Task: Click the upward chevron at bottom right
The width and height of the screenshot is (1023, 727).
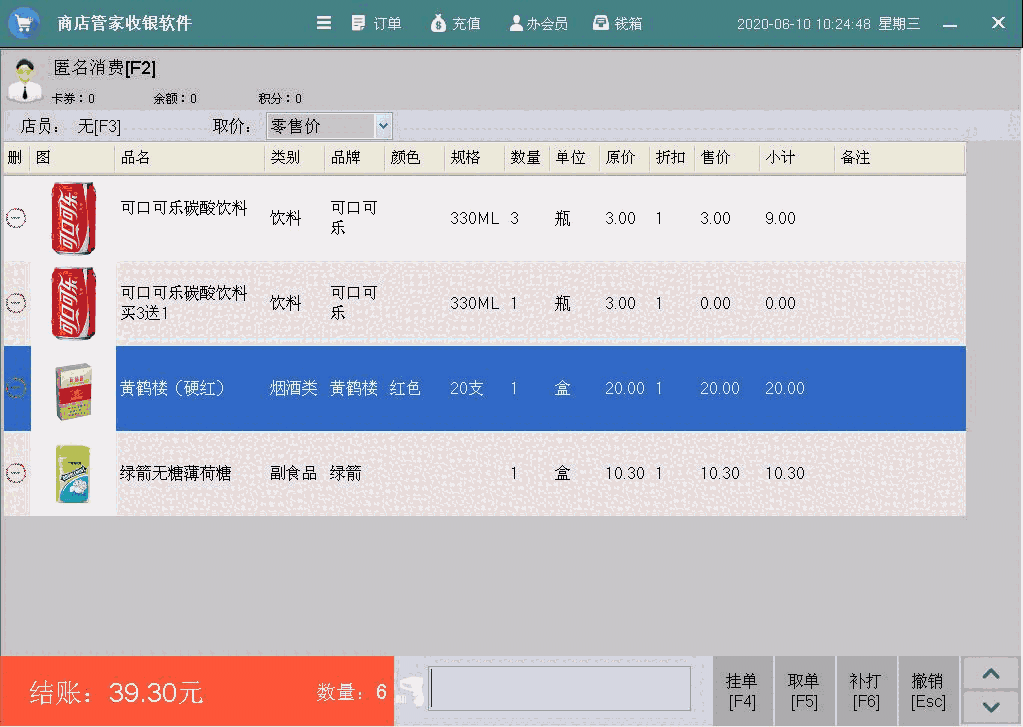Action: click(x=991, y=673)
